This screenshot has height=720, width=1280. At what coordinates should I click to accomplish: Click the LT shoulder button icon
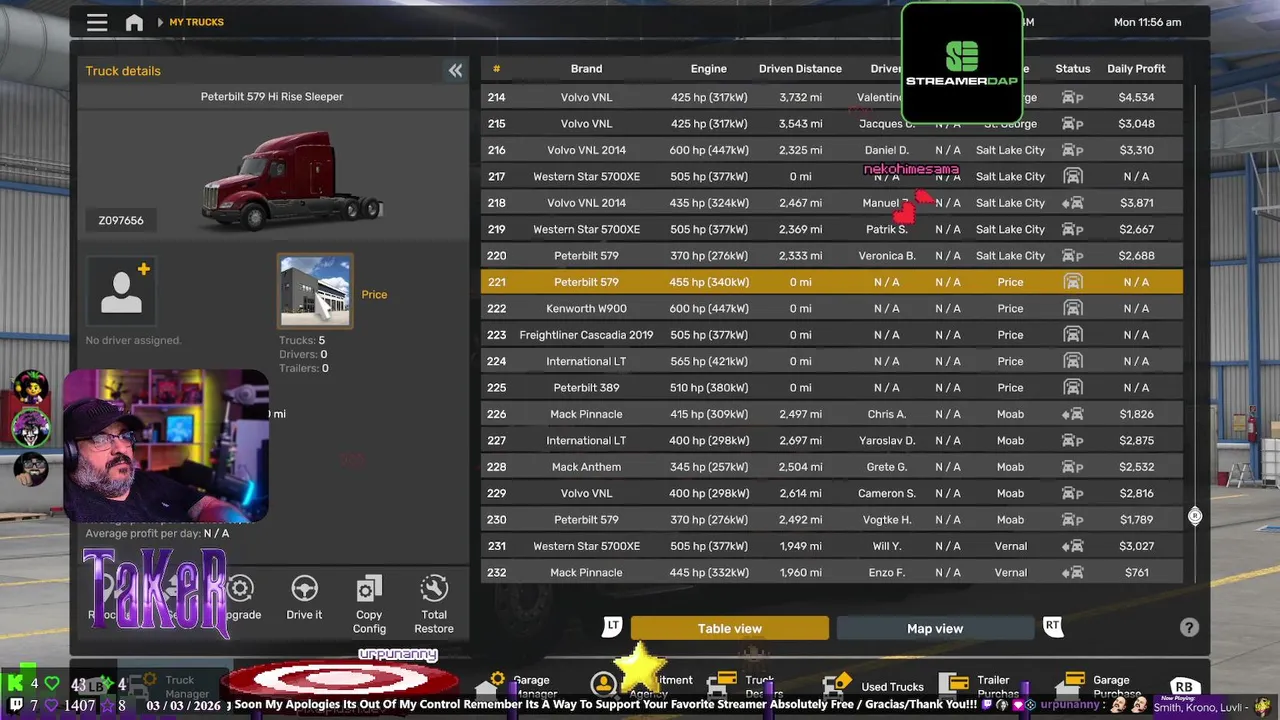[612, 626]
